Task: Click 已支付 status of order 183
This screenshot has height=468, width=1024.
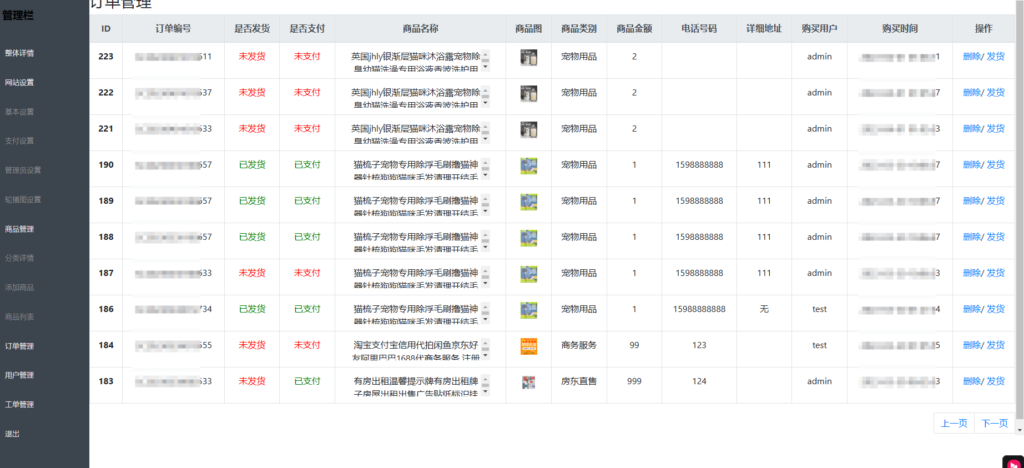Action: point(307,381)
